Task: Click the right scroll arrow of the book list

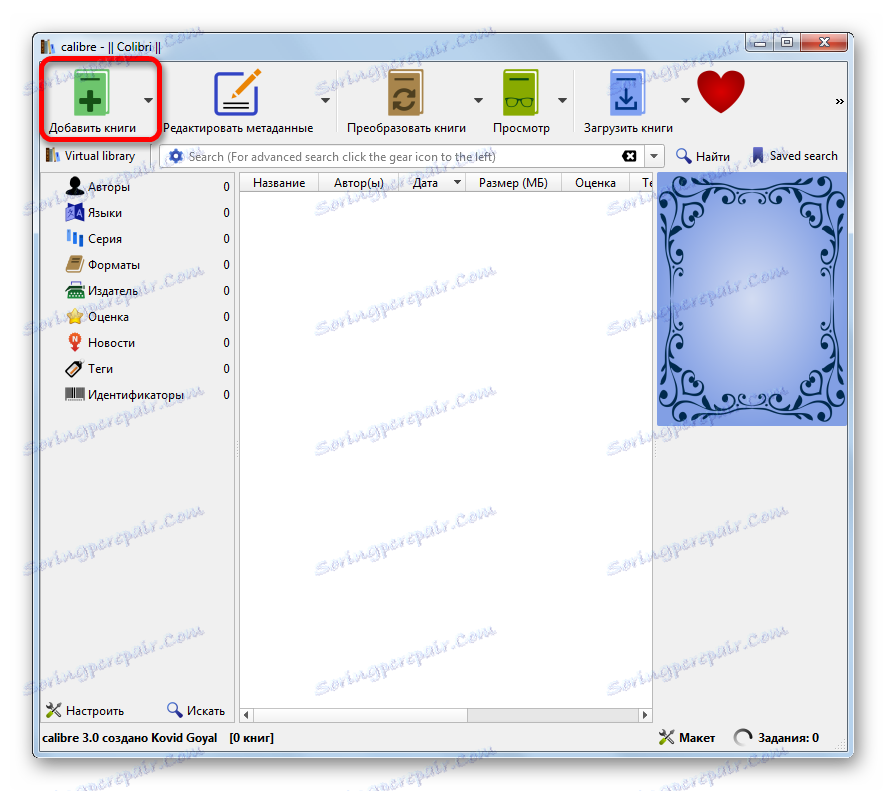Action: [x=645, y=715]
